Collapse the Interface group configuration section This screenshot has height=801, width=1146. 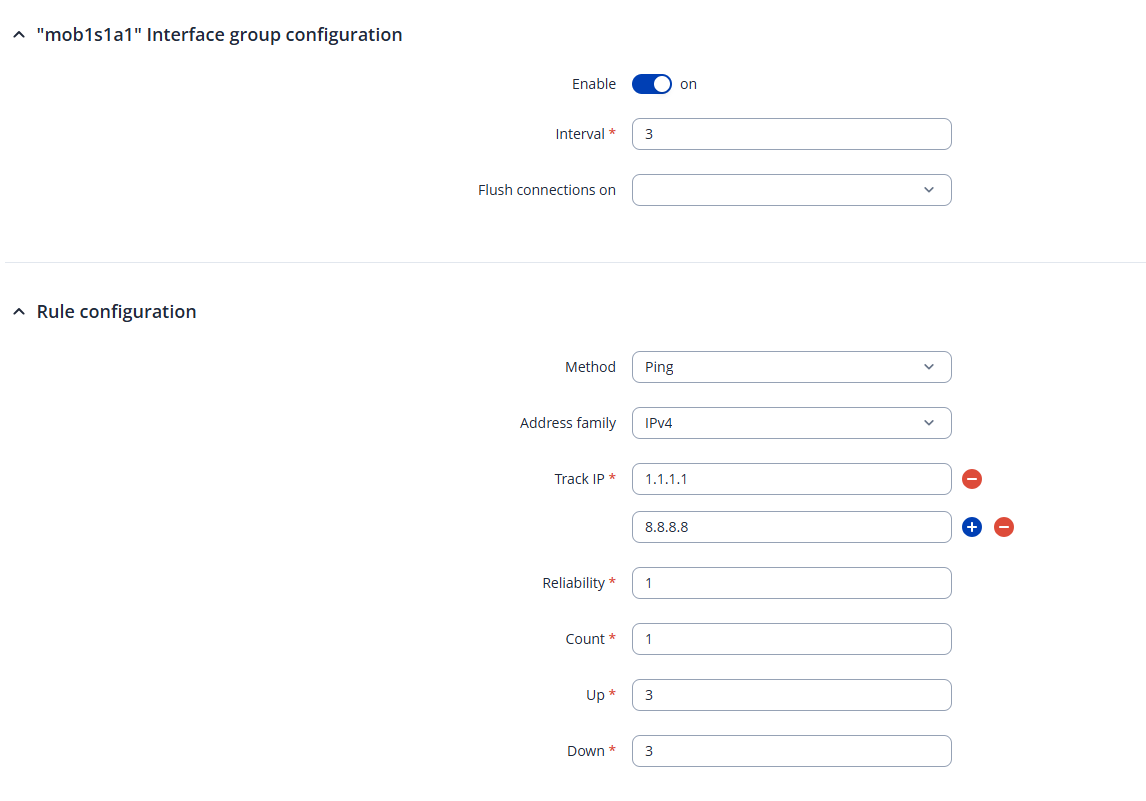click(18, 35)
